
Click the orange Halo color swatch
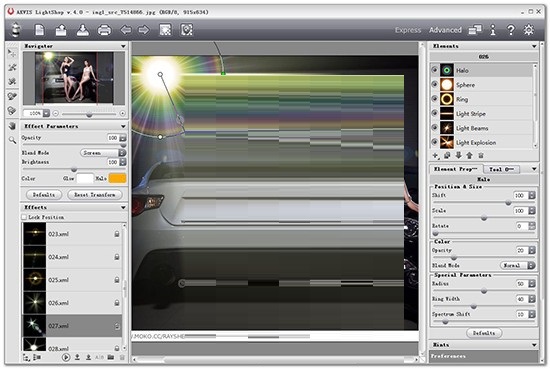click(x=117, y=179)
